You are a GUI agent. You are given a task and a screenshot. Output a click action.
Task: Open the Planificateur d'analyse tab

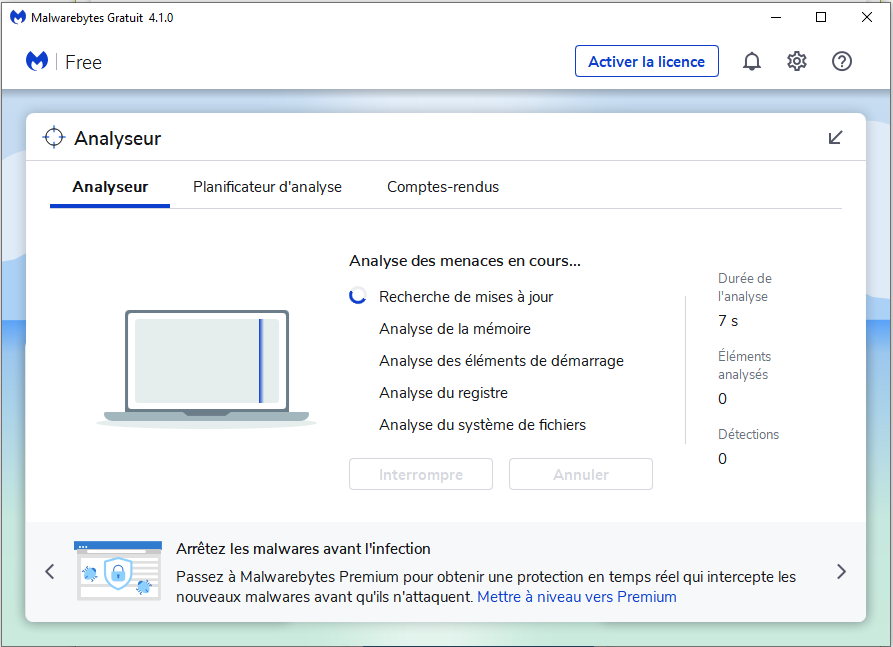[x=267, y=187]
